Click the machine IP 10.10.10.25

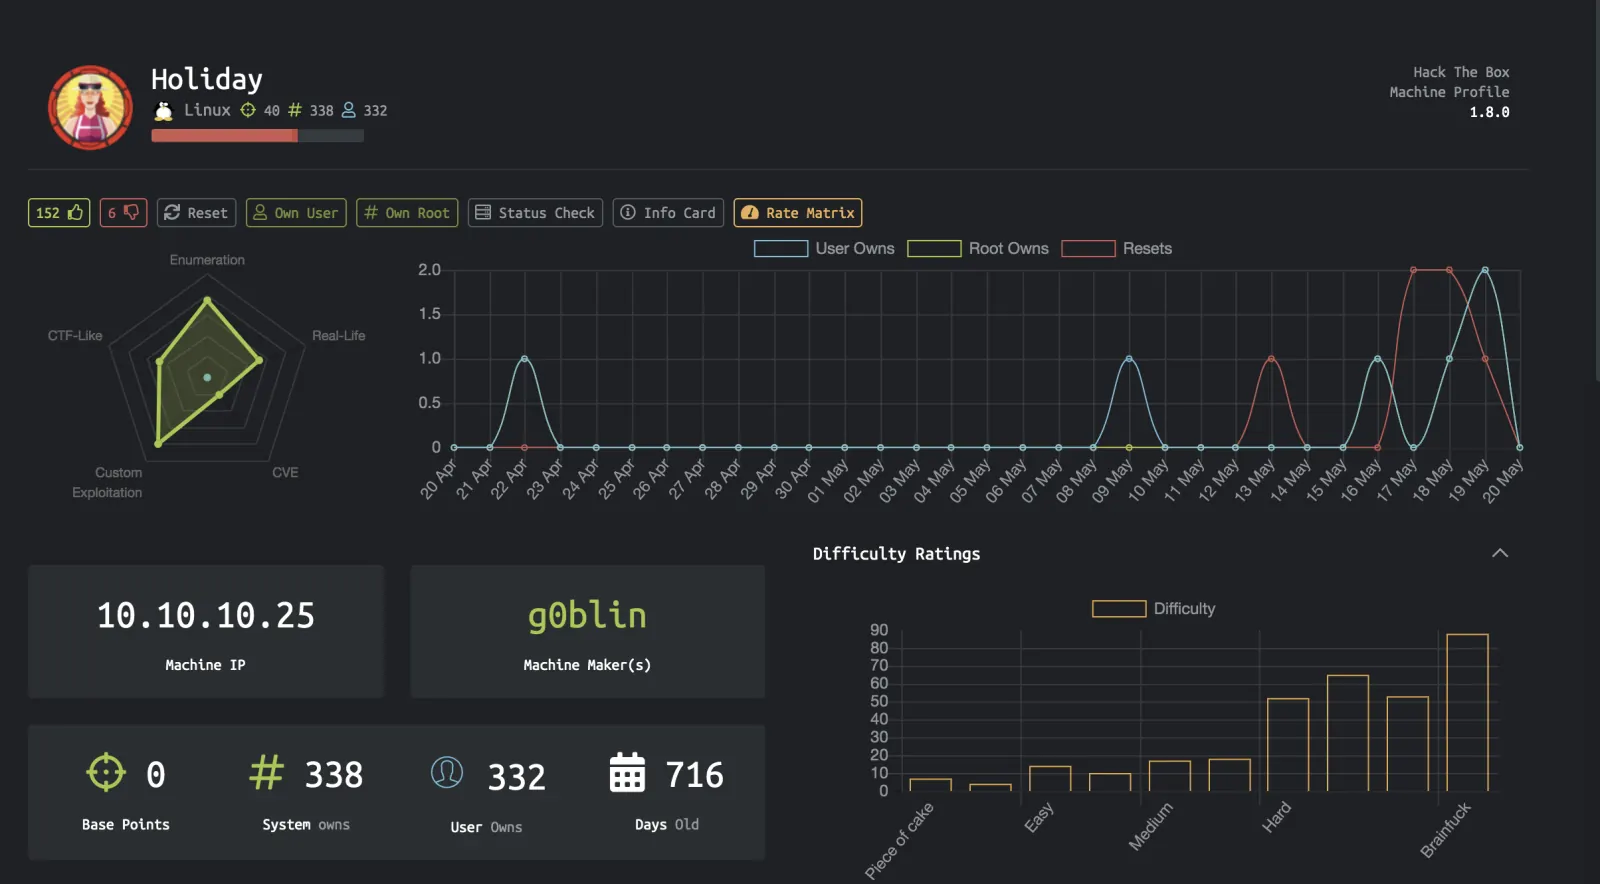pyautogui.click(x=206, y=615)
